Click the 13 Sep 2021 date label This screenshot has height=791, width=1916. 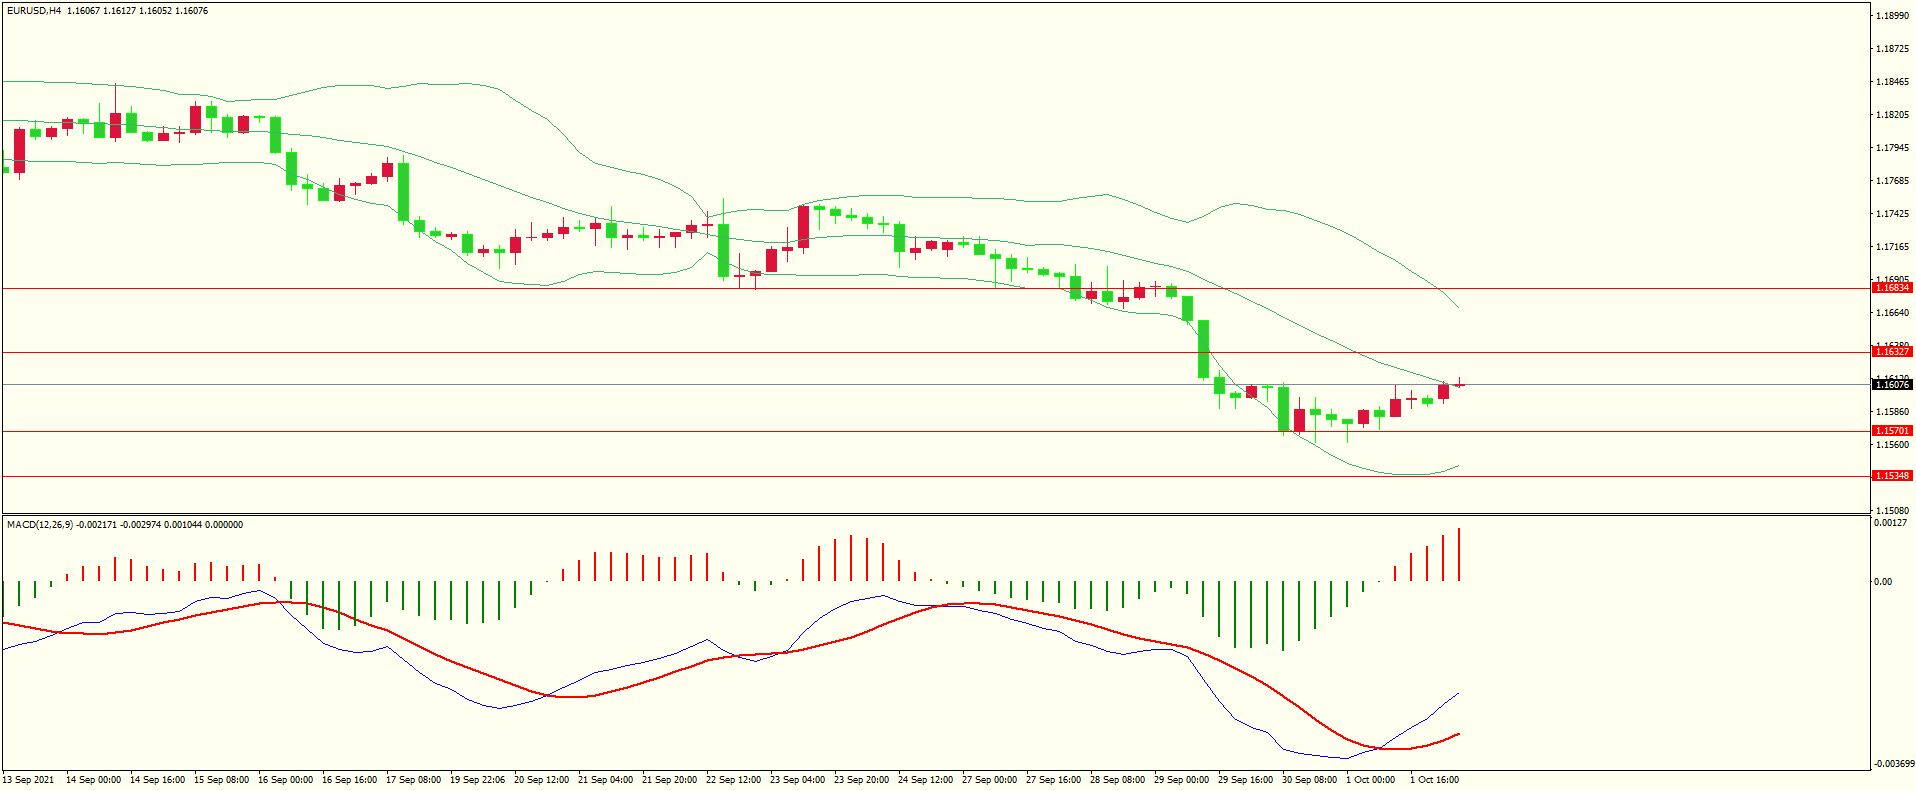click(29, 780)
